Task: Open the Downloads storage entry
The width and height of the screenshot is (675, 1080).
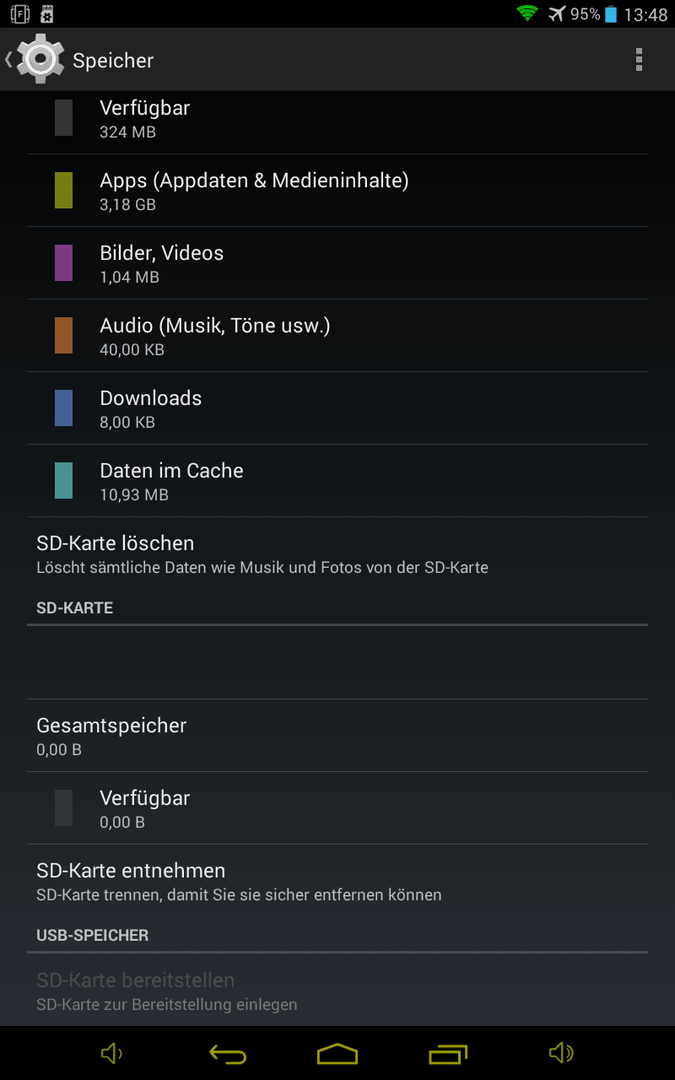Action: coord(338,408)
